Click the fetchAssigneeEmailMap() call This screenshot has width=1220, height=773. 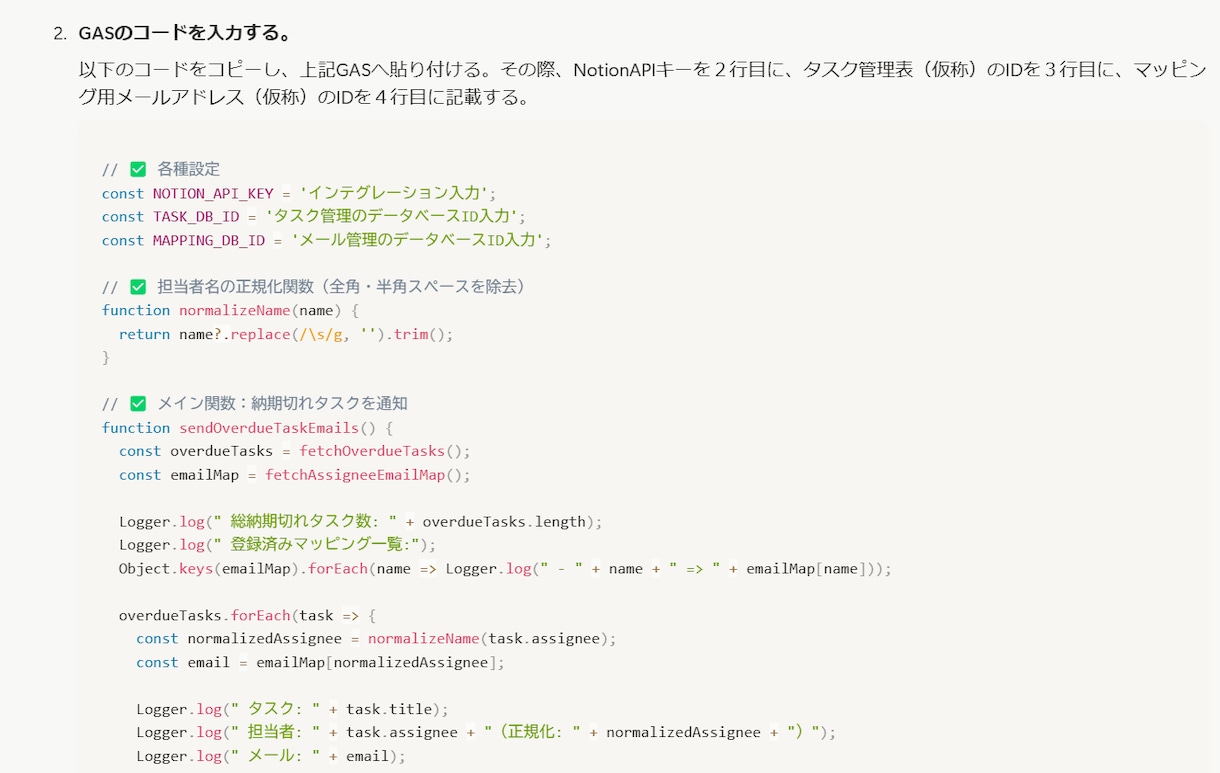367,475
